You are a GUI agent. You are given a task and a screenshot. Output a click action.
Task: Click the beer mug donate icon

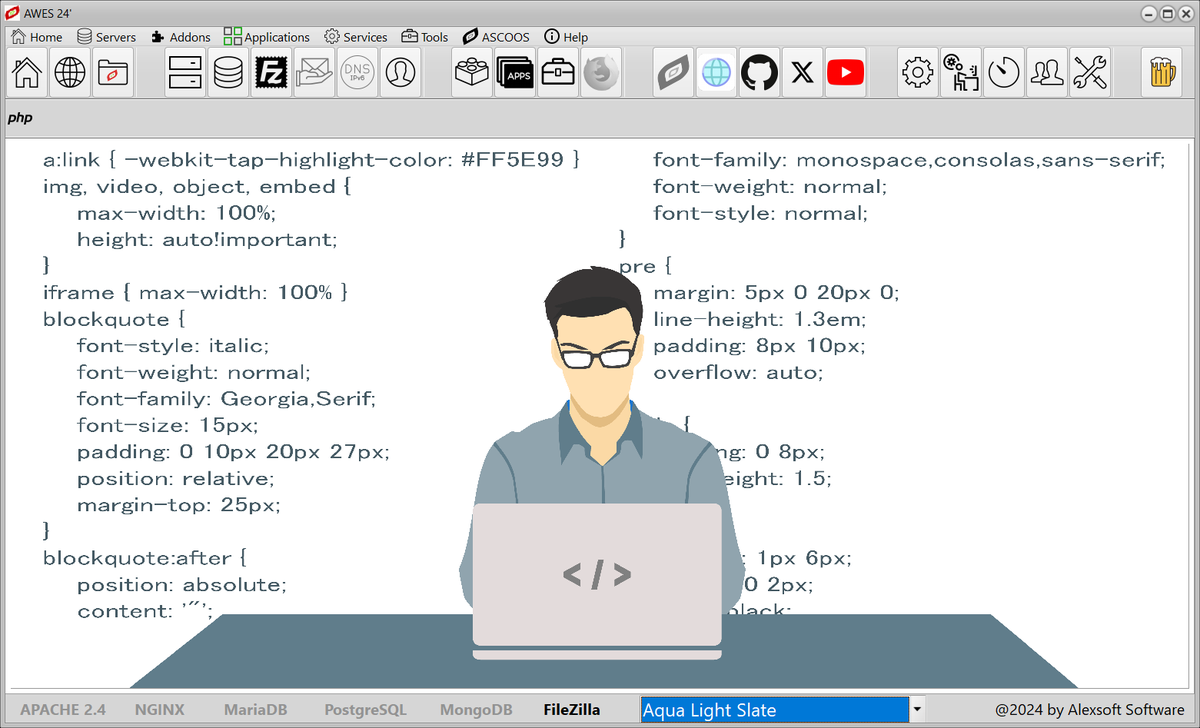click(x=1161, y=73)
